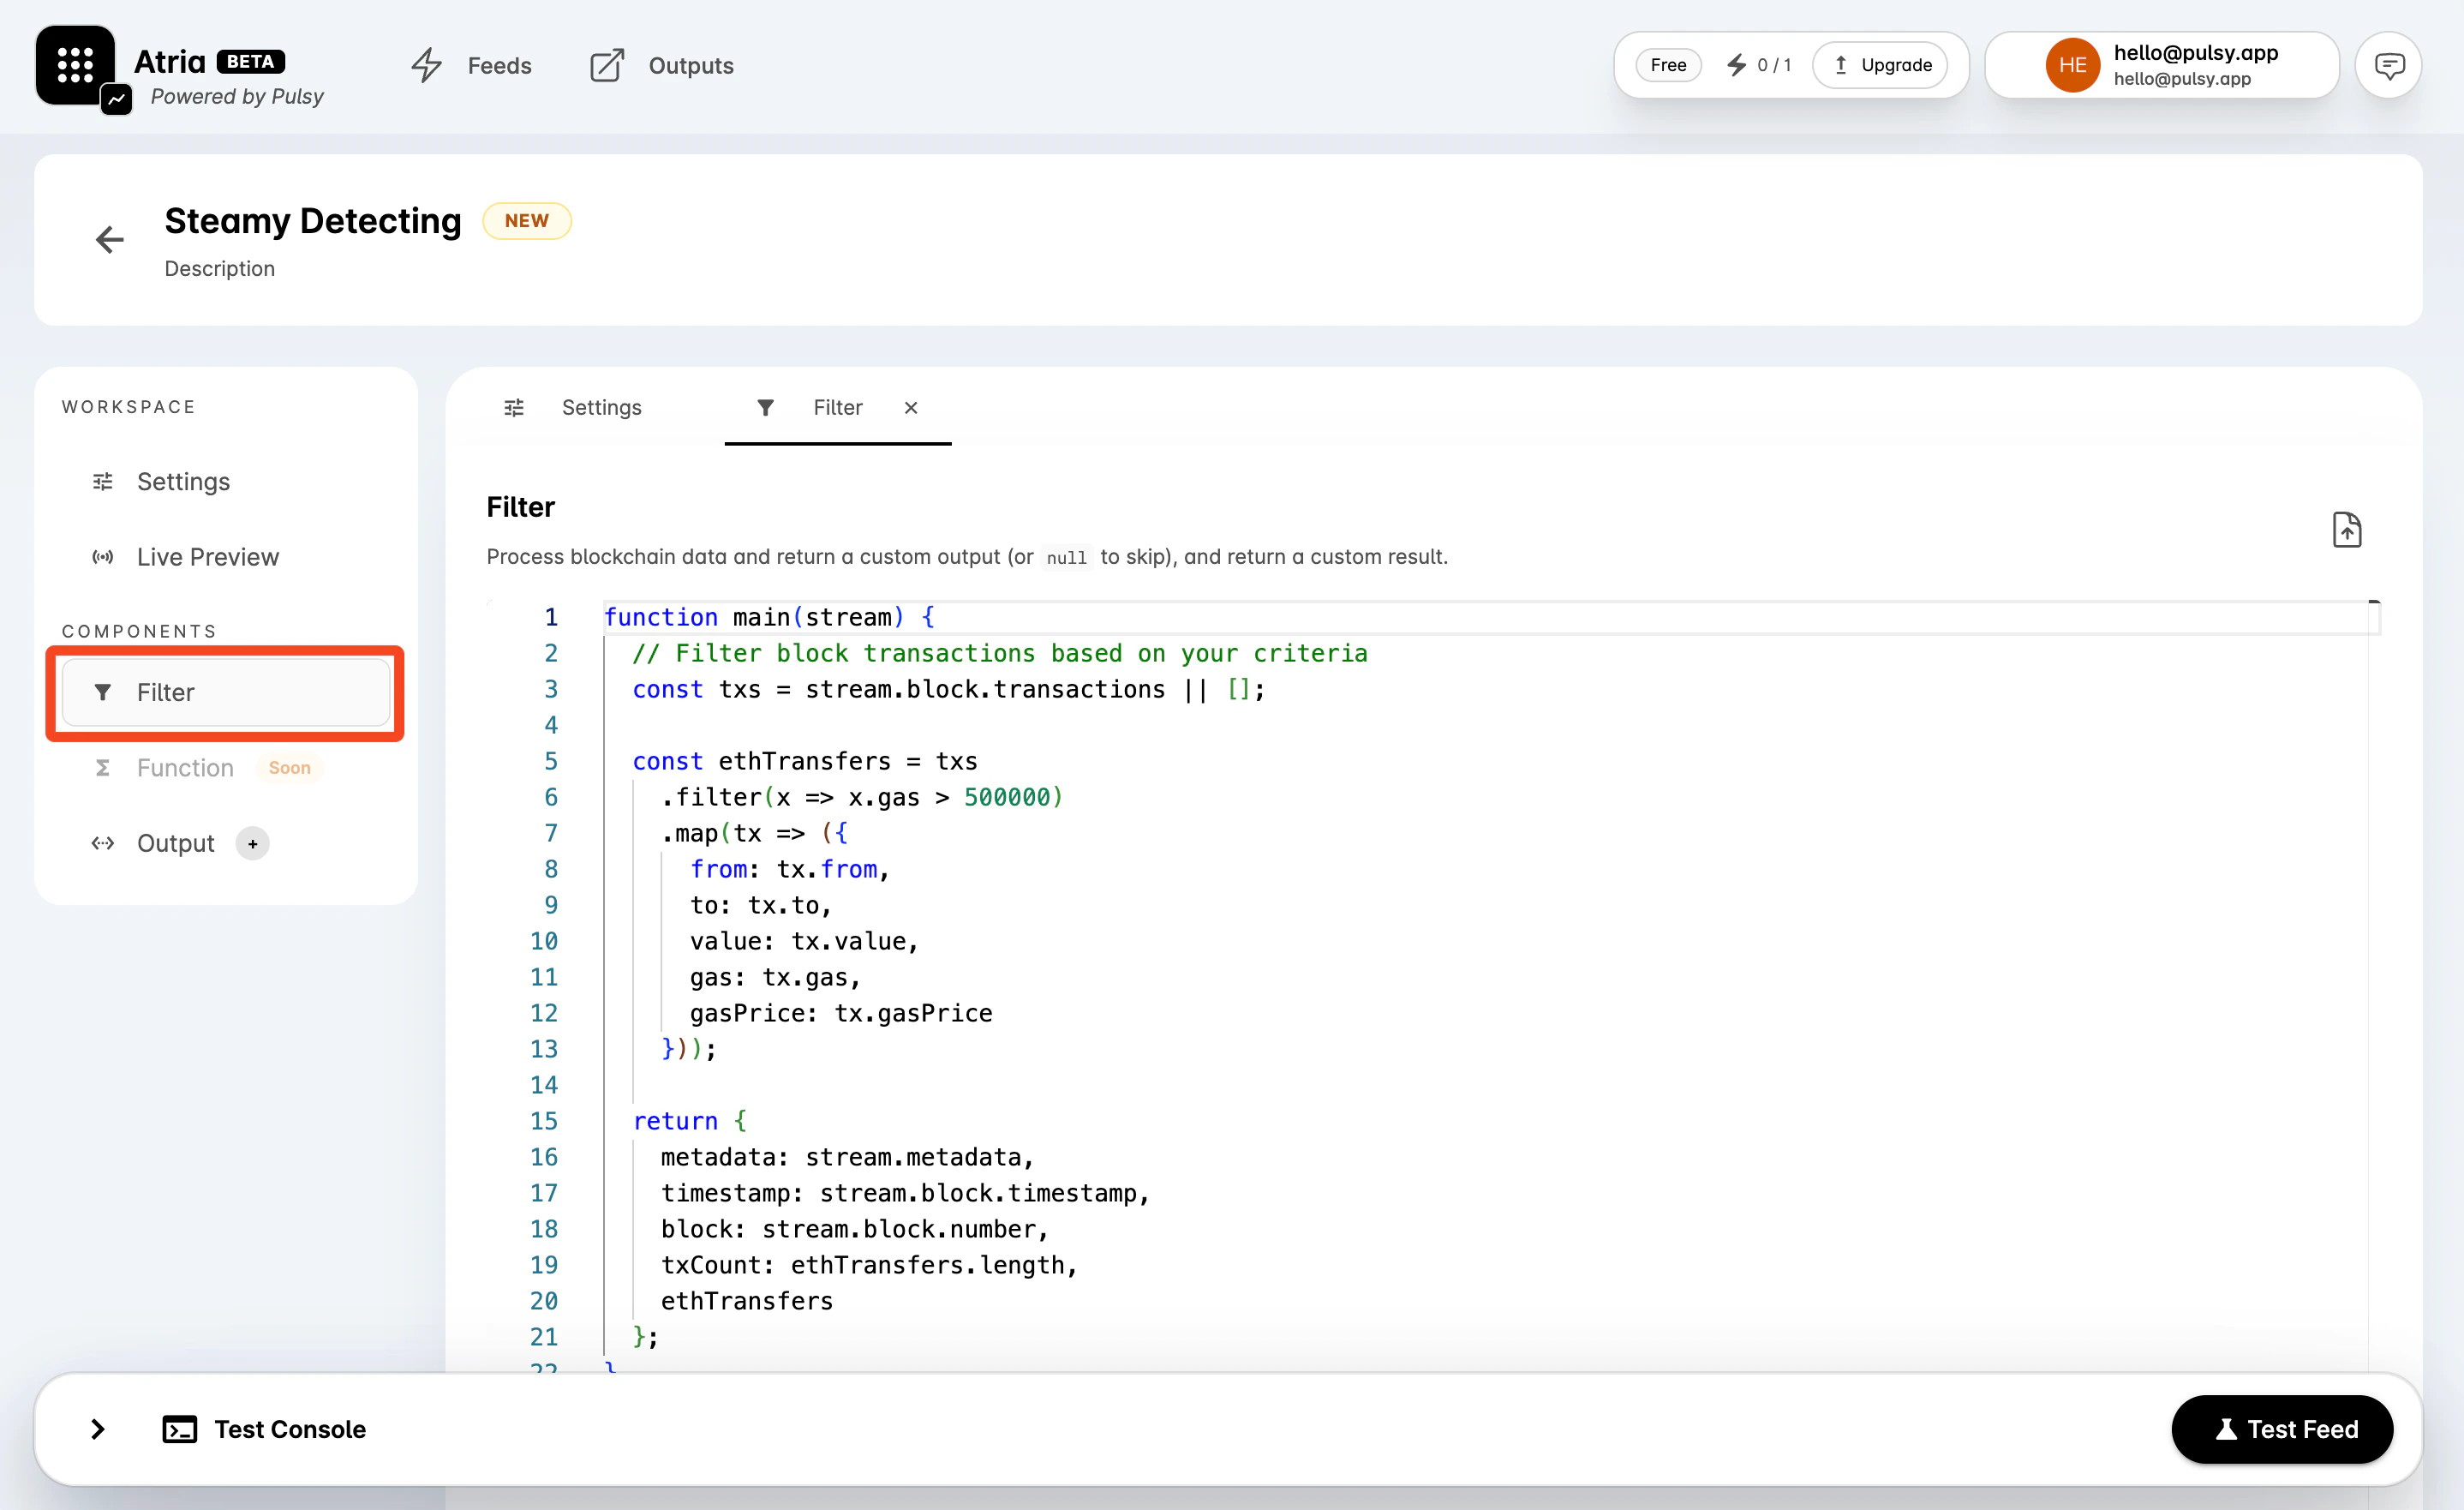Click the comment line about filtering transactions
Image resolution: width=2464 pixels, height=1510 pixels.
tap(999, 653)
